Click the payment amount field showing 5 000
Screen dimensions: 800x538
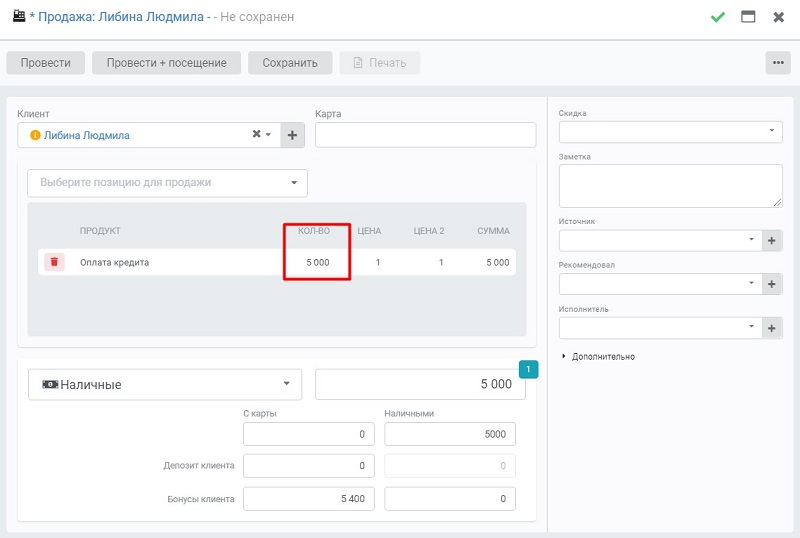tap(420, 384)
